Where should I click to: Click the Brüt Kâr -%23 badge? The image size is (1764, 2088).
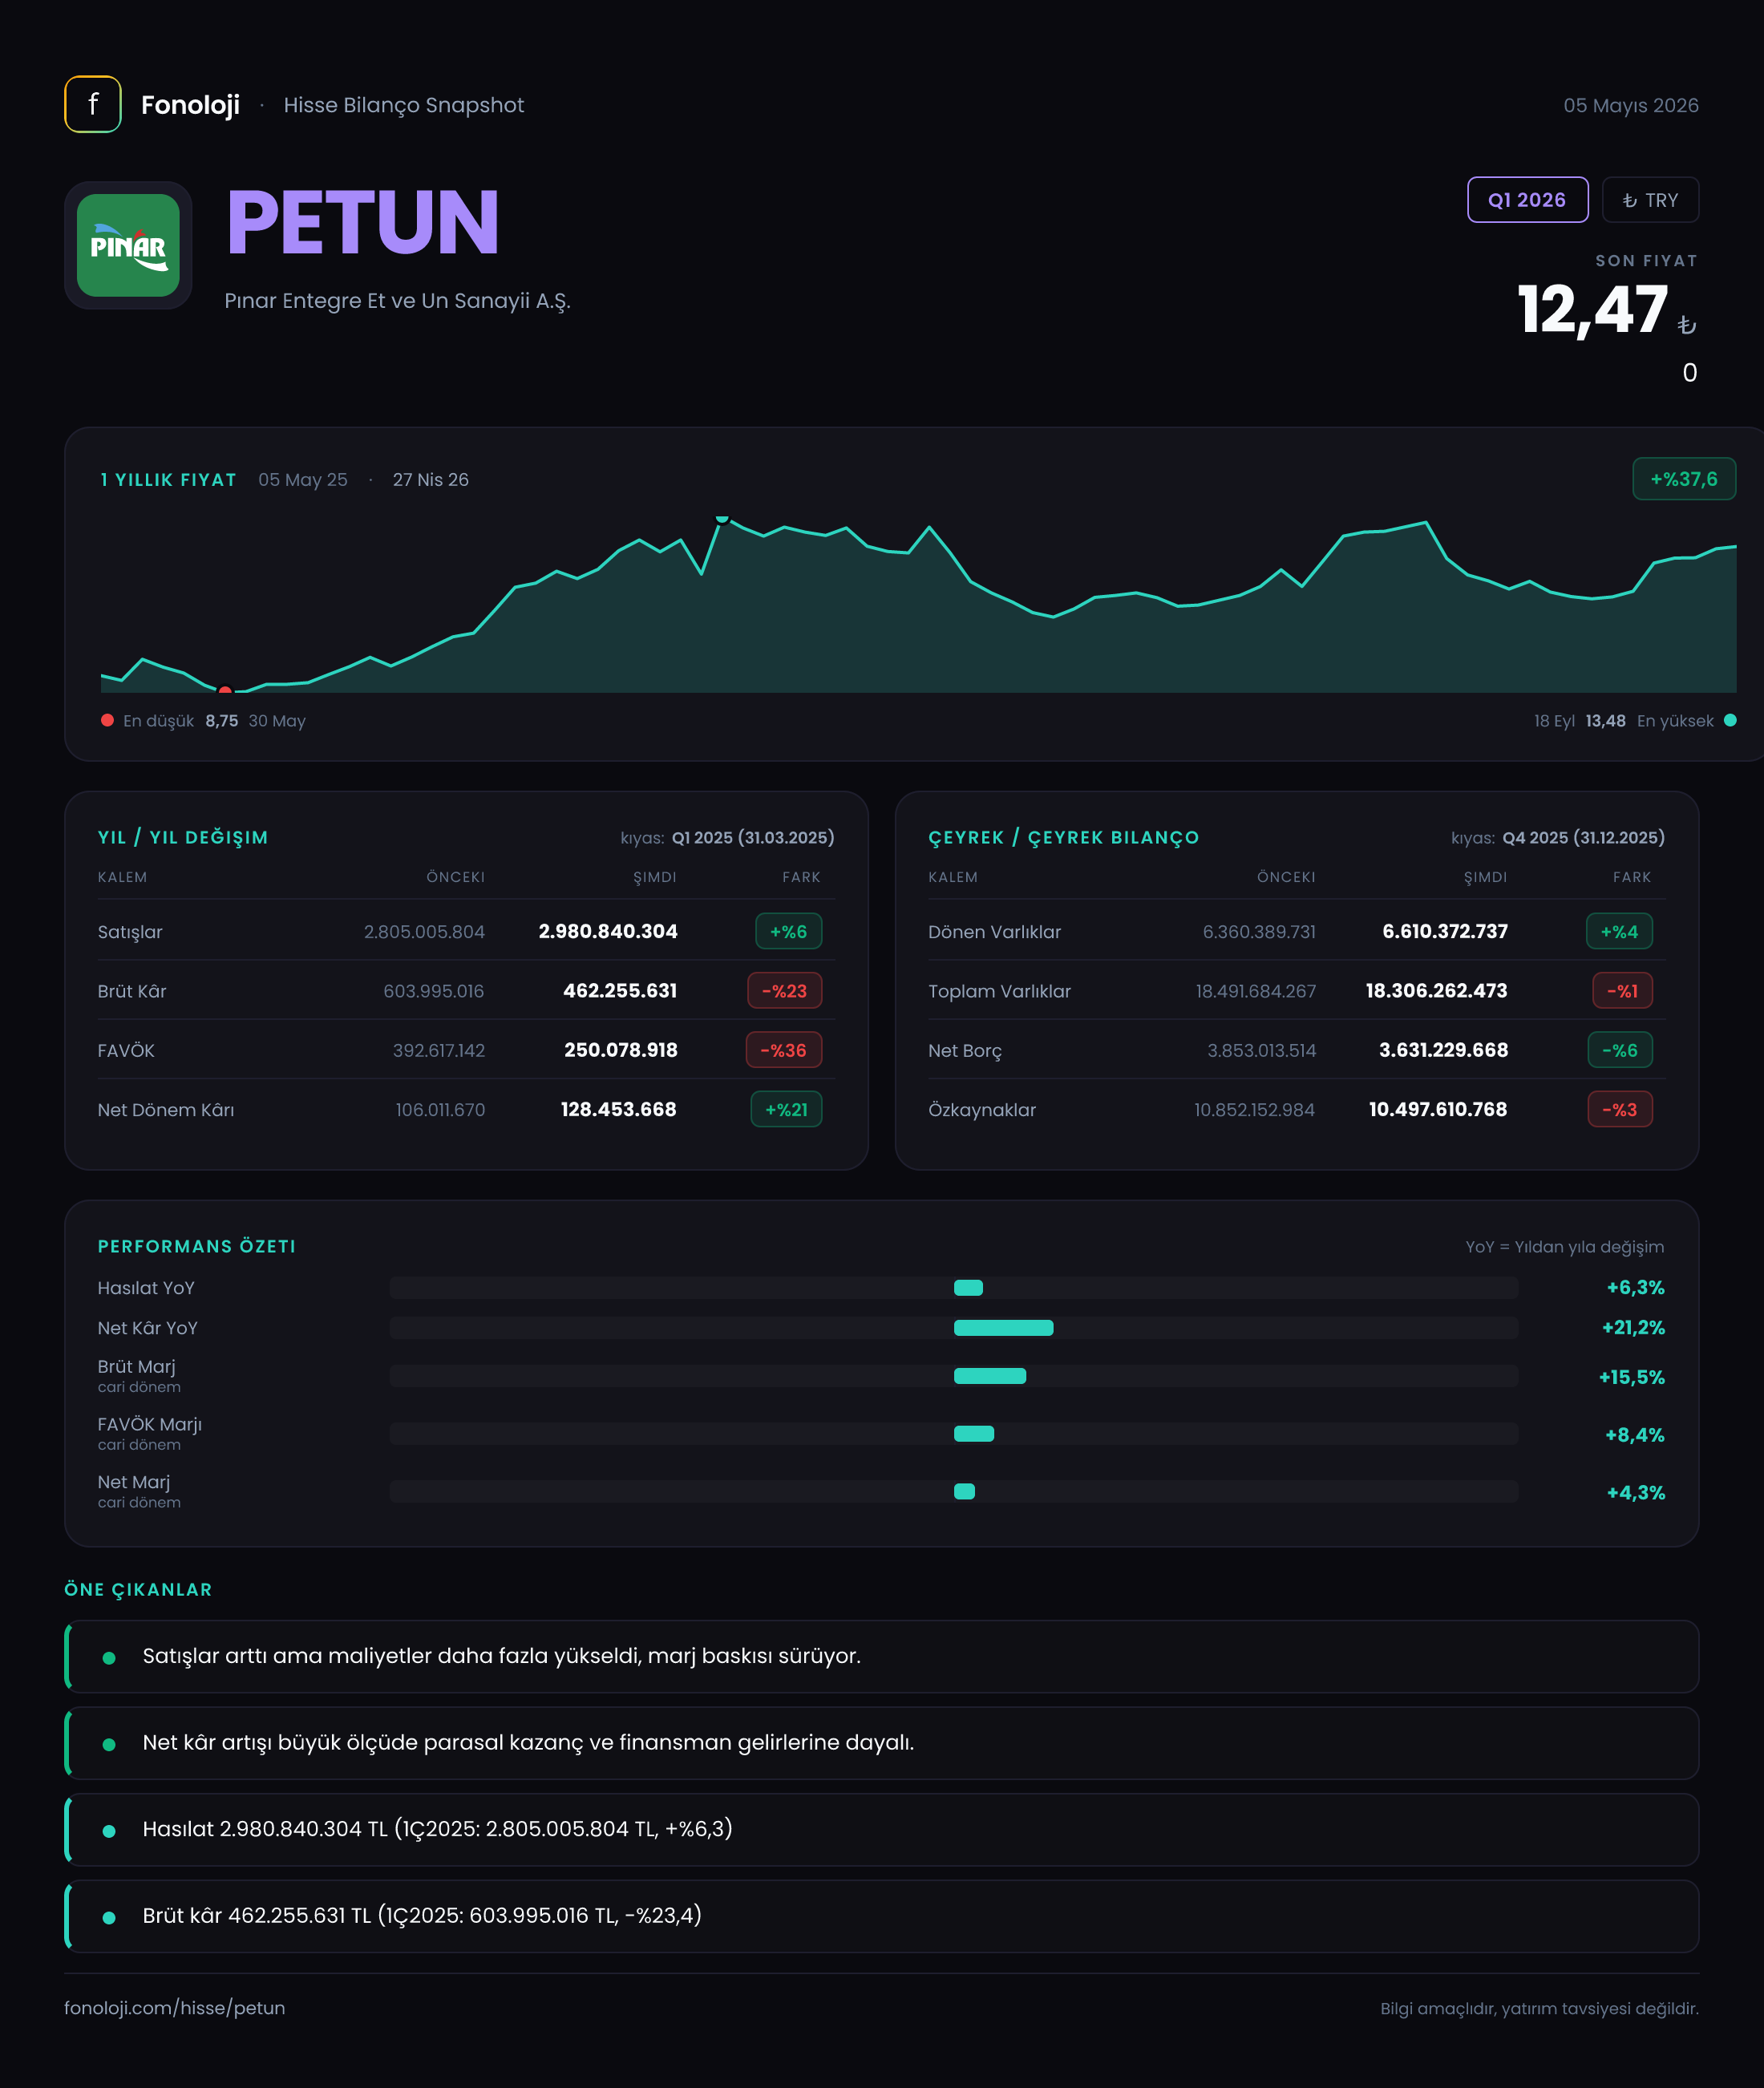point(784,990)
